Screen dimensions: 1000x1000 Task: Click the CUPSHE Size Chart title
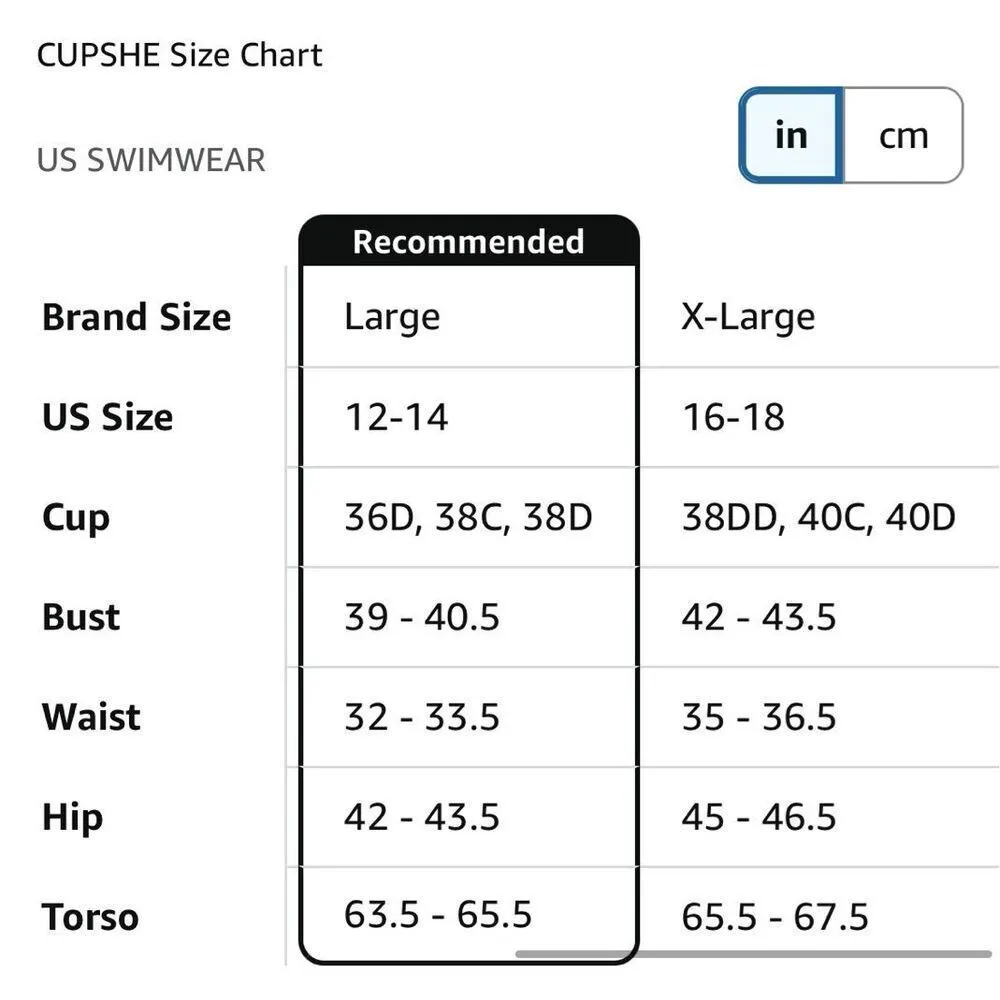(x=180, y=55)
